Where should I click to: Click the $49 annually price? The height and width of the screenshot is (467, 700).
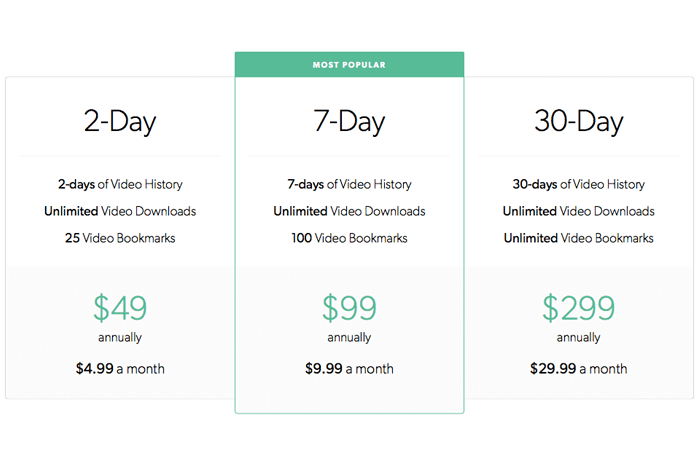(120, 308)
